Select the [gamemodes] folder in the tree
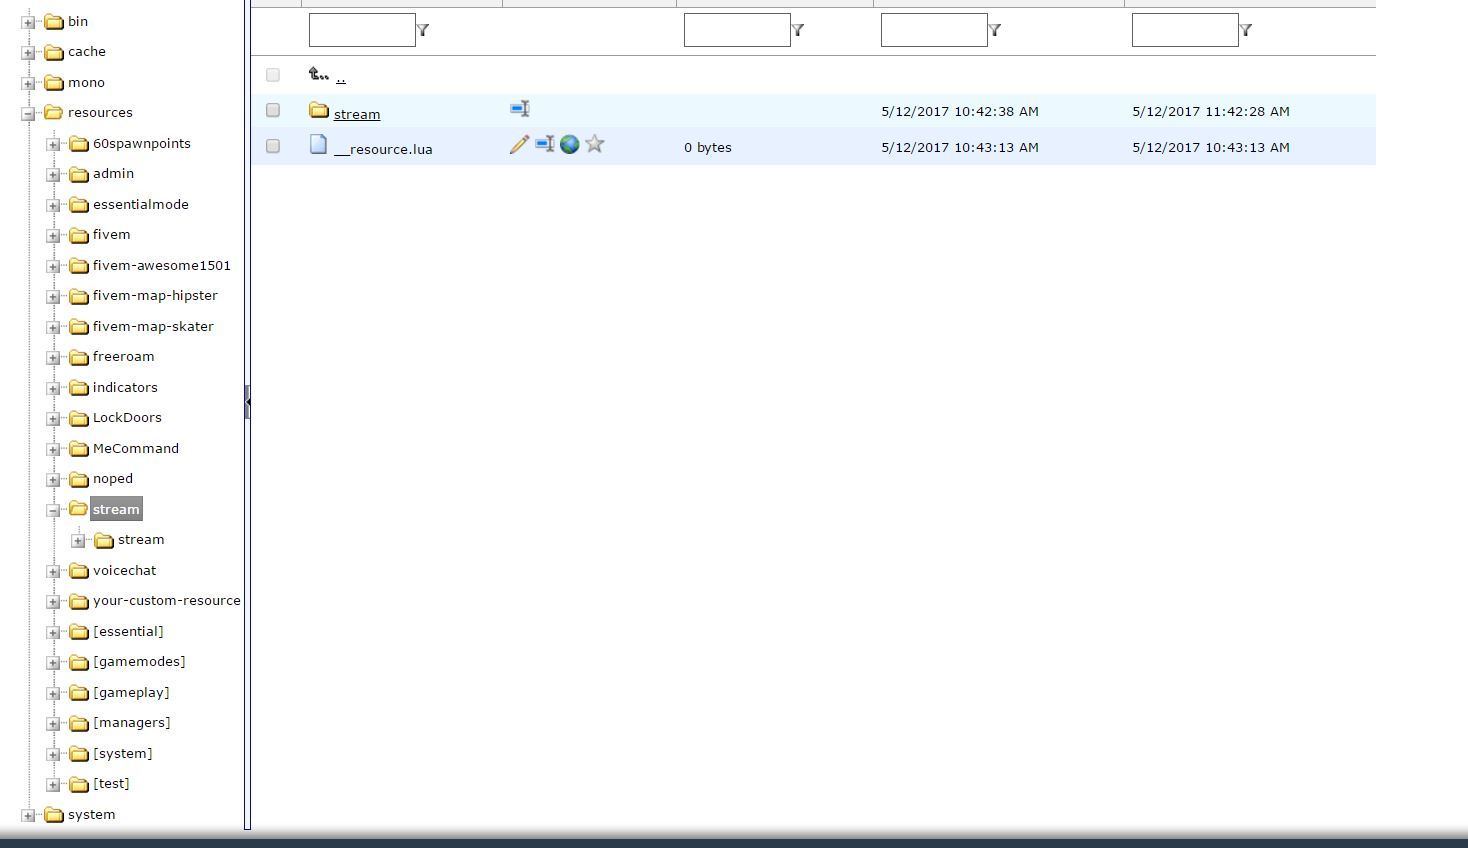This screenshot has height=848, width=1468. click(138, 662)
